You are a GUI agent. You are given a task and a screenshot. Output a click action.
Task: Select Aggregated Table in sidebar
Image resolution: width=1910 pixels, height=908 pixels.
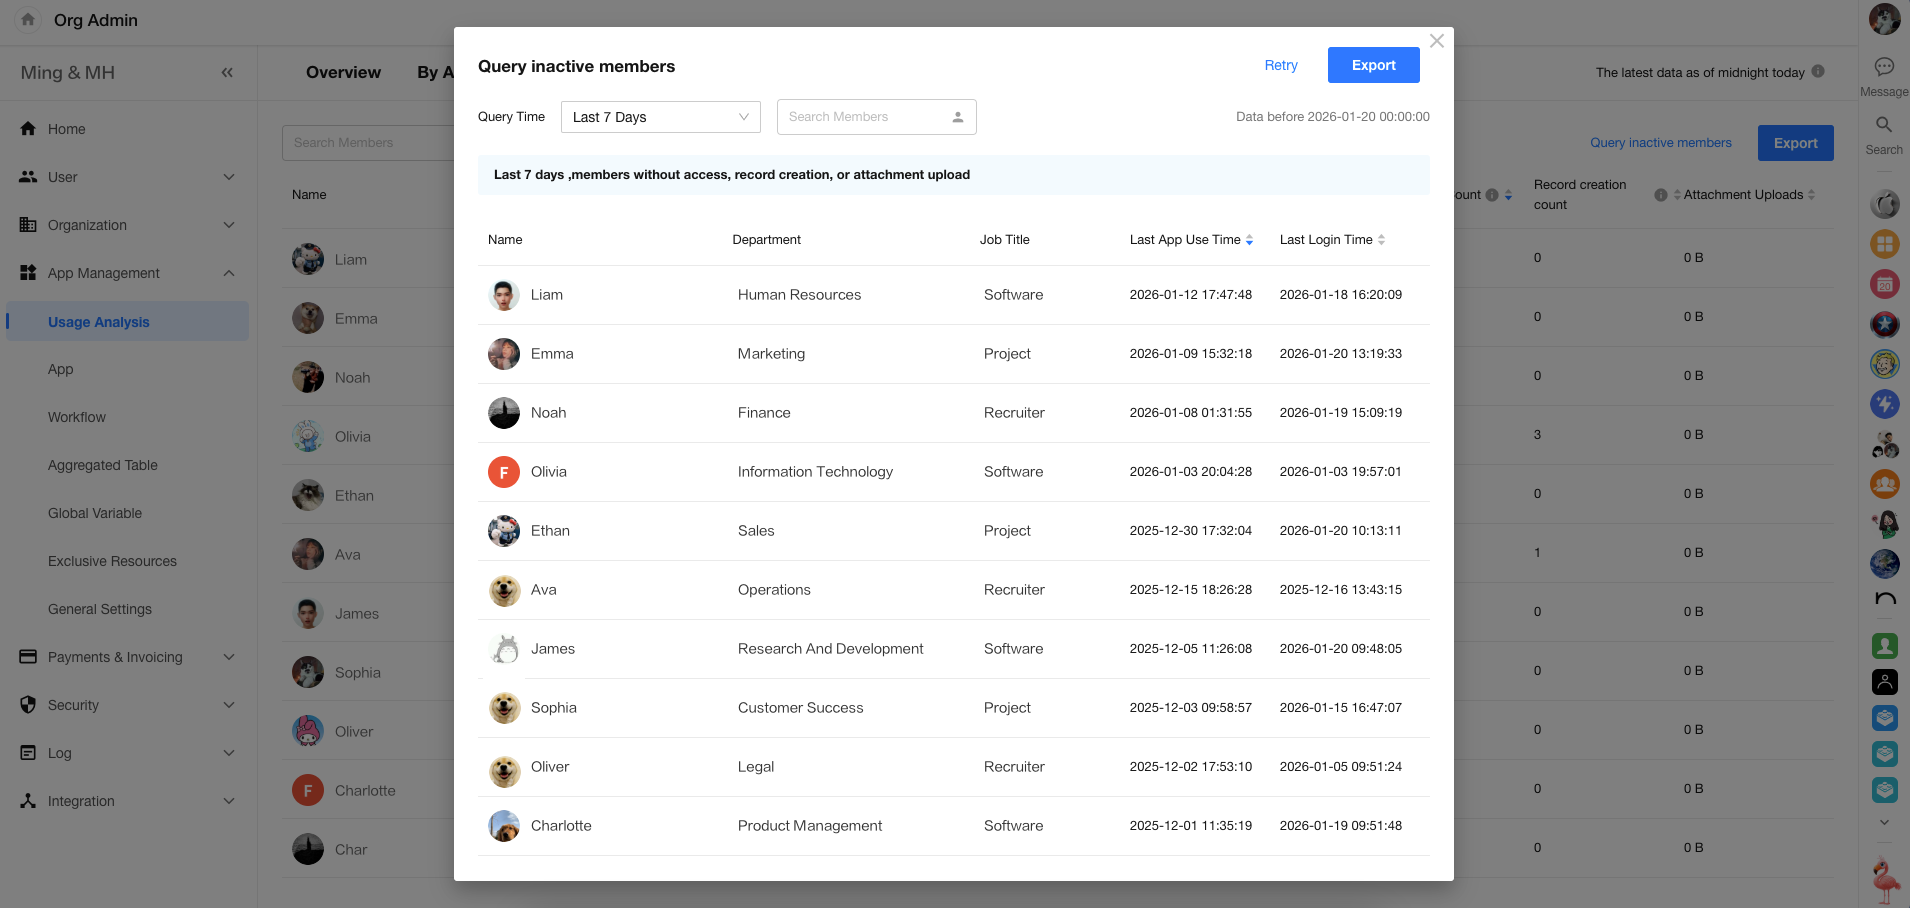(103, 465)
